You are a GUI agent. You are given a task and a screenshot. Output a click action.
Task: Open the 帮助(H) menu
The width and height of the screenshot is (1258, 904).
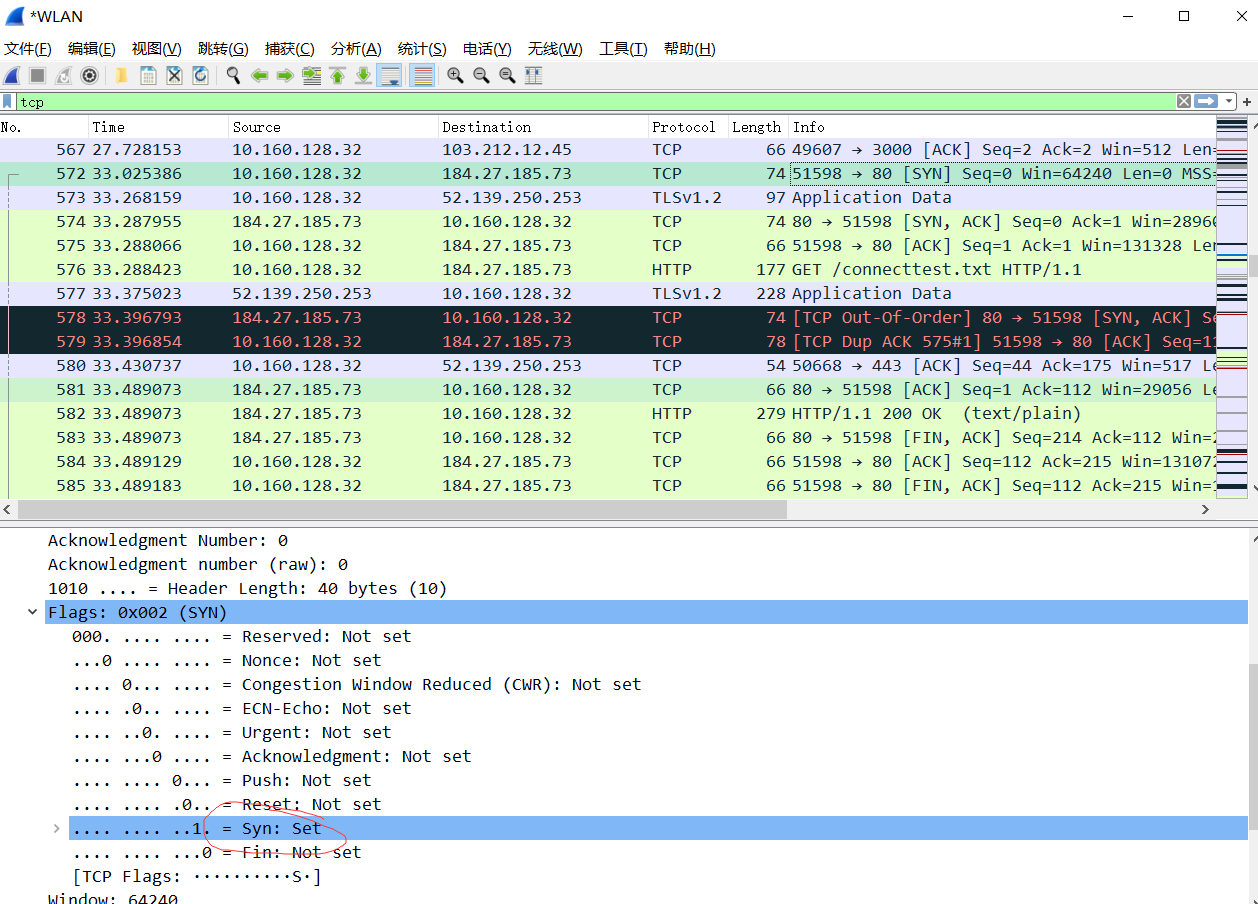pos(690,49)
